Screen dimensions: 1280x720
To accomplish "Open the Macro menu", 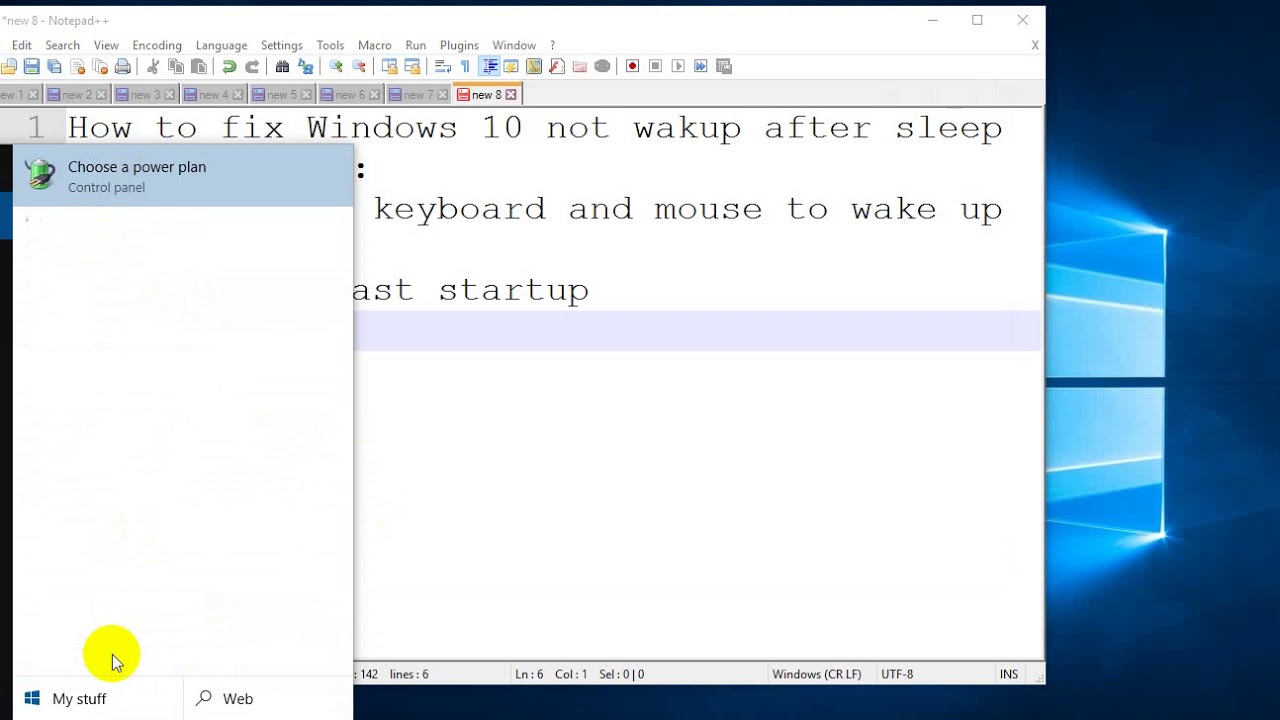I will pyautogui.click(x=375, y=45).
